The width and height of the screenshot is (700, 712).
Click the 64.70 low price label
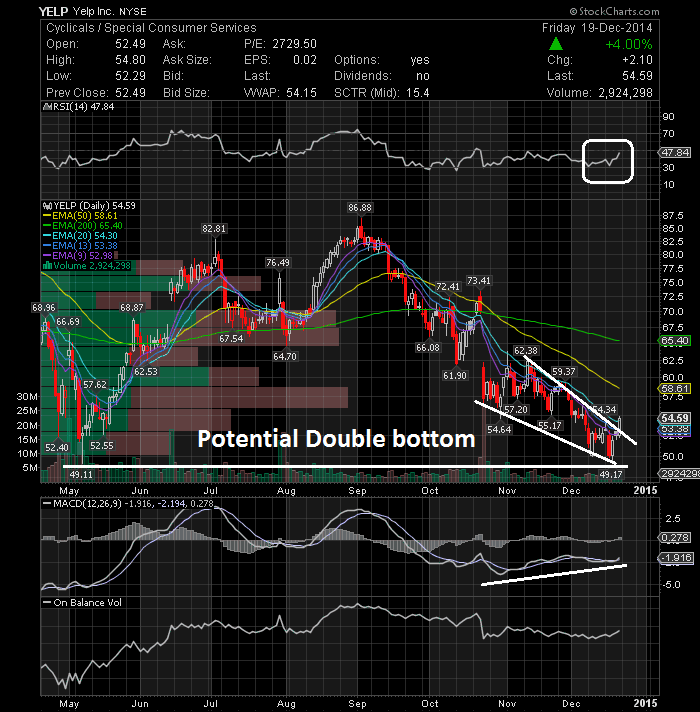[x=285, y=356]
